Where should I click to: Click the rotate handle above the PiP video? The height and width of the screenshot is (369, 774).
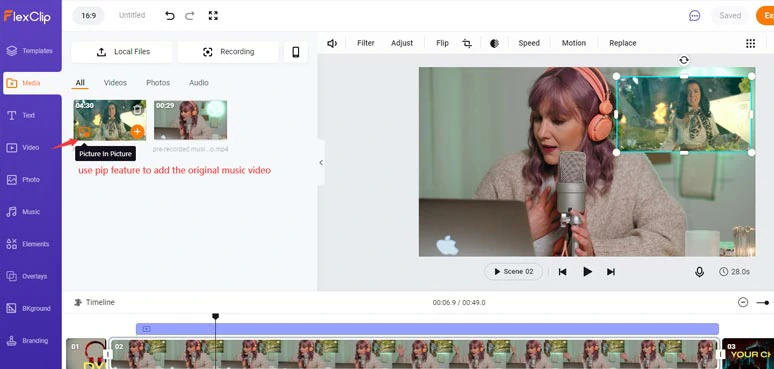pos(684,60)
